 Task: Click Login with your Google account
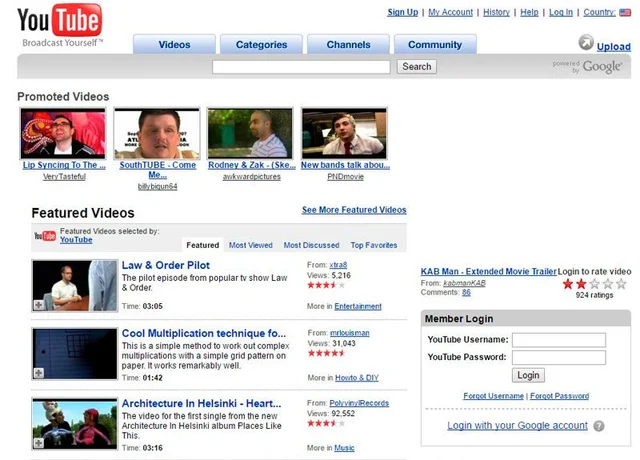[x=517, y=426]
